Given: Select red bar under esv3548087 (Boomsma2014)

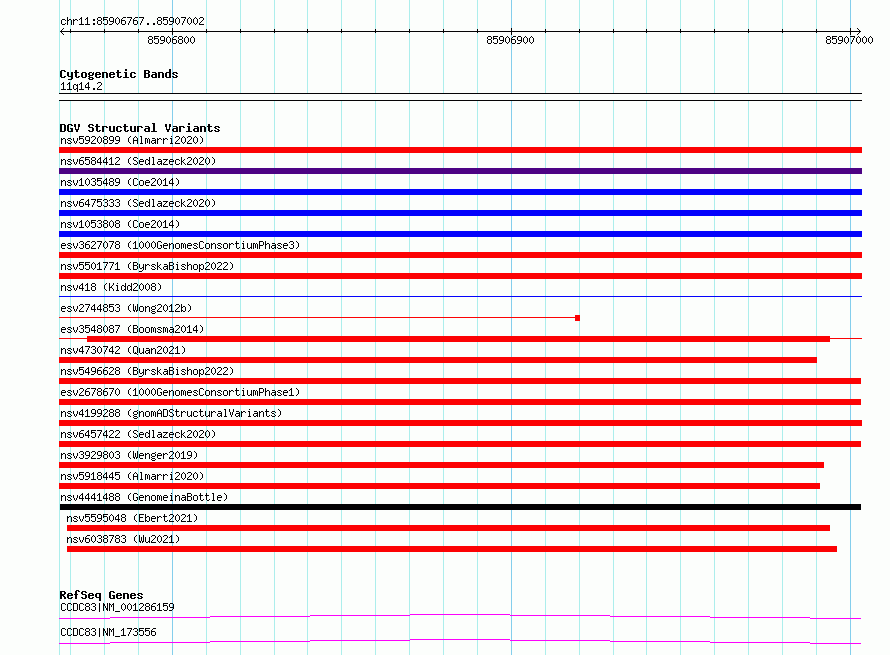Looking at the screenshot, I should pos(459,339).
